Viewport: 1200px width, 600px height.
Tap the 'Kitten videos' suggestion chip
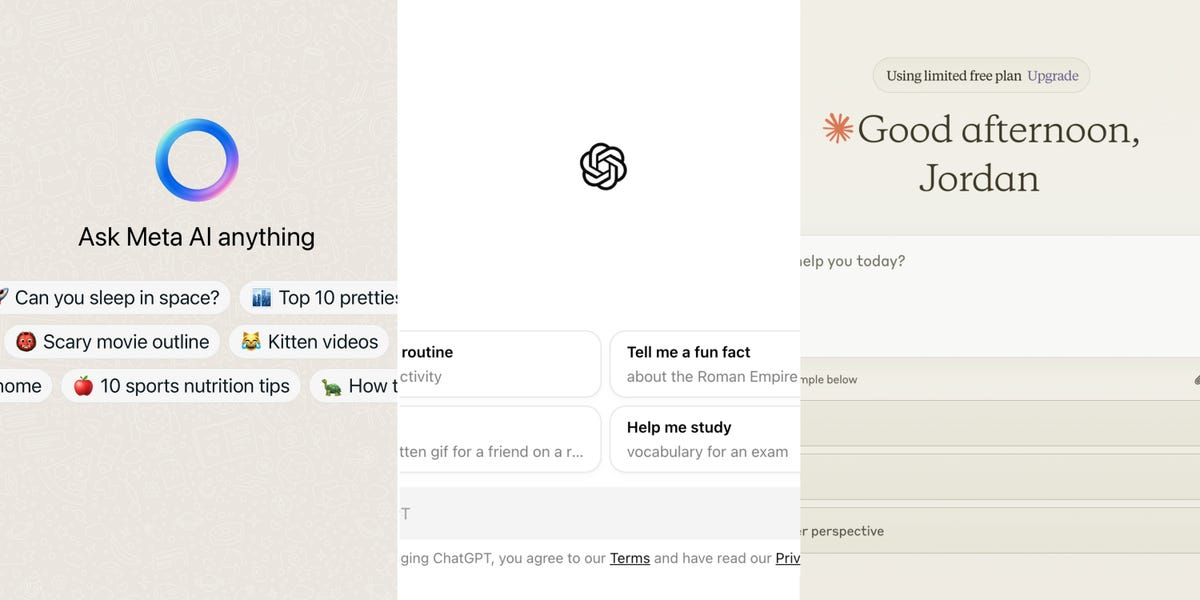click(309, 342)
